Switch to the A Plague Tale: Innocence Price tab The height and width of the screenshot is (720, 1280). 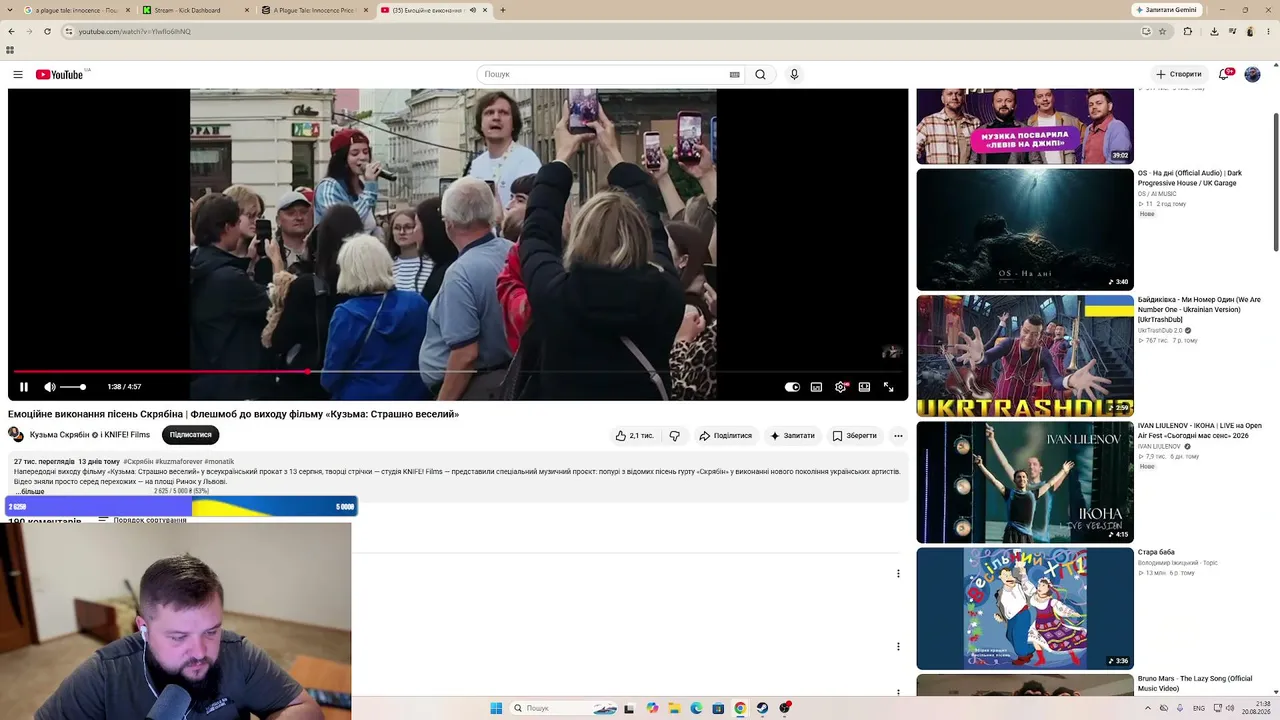313,10
